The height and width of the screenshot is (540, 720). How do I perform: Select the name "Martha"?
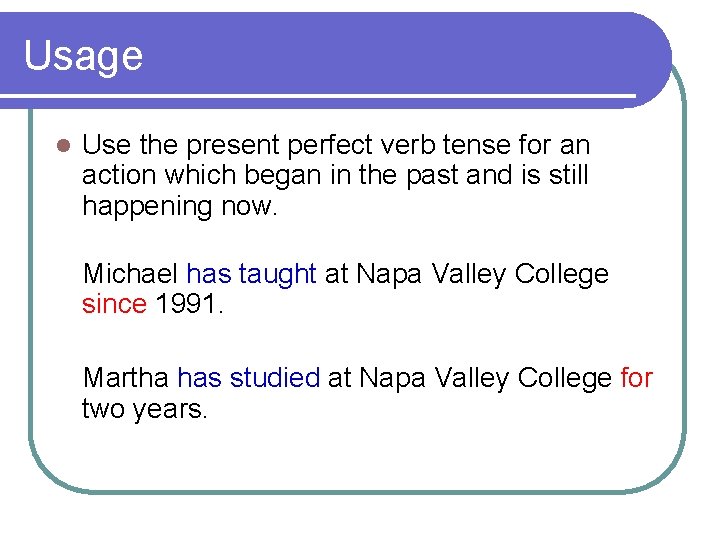(x=126, y=378)
